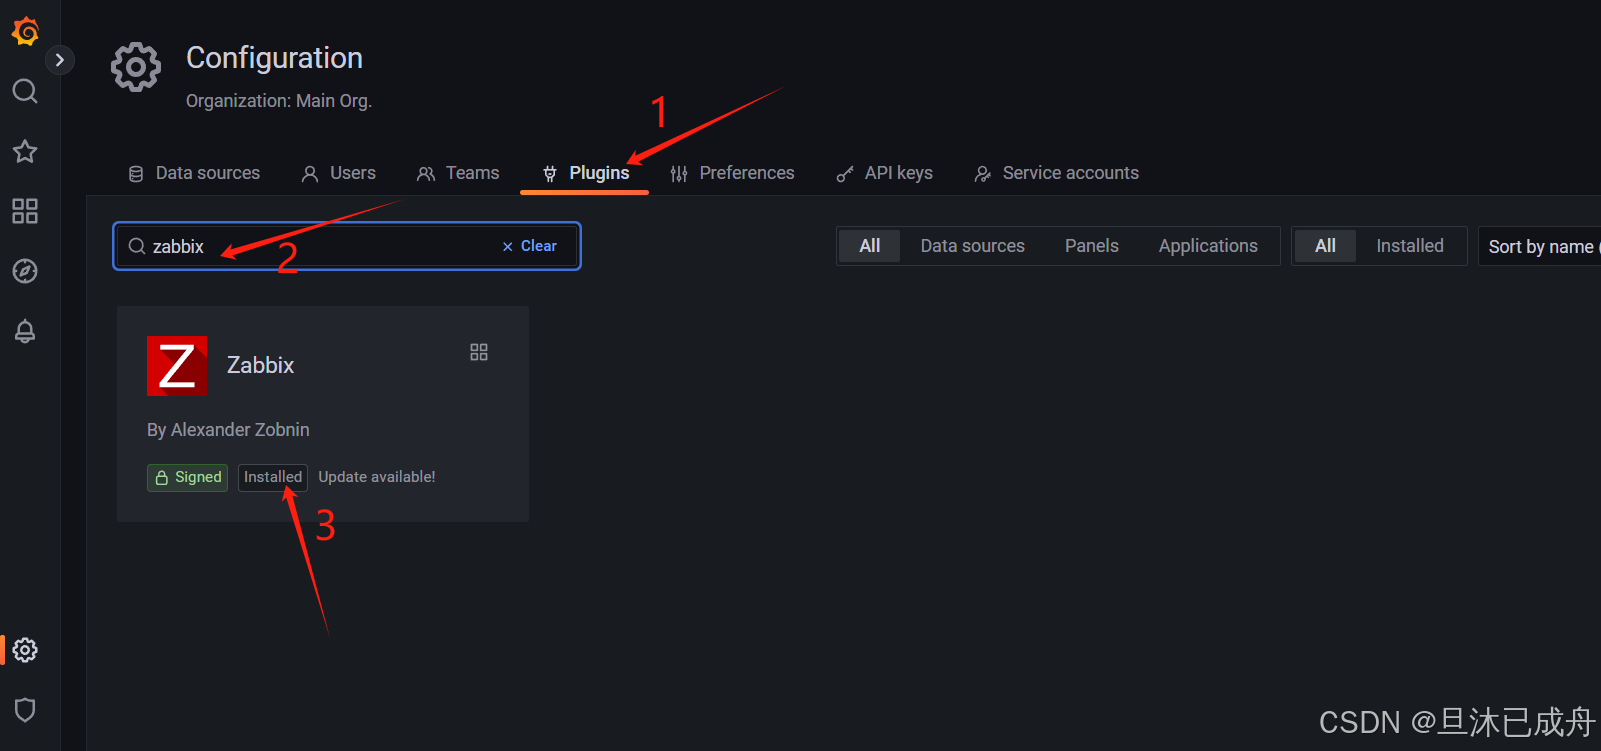Open the Sort by name dropdown

(1540, 246)
